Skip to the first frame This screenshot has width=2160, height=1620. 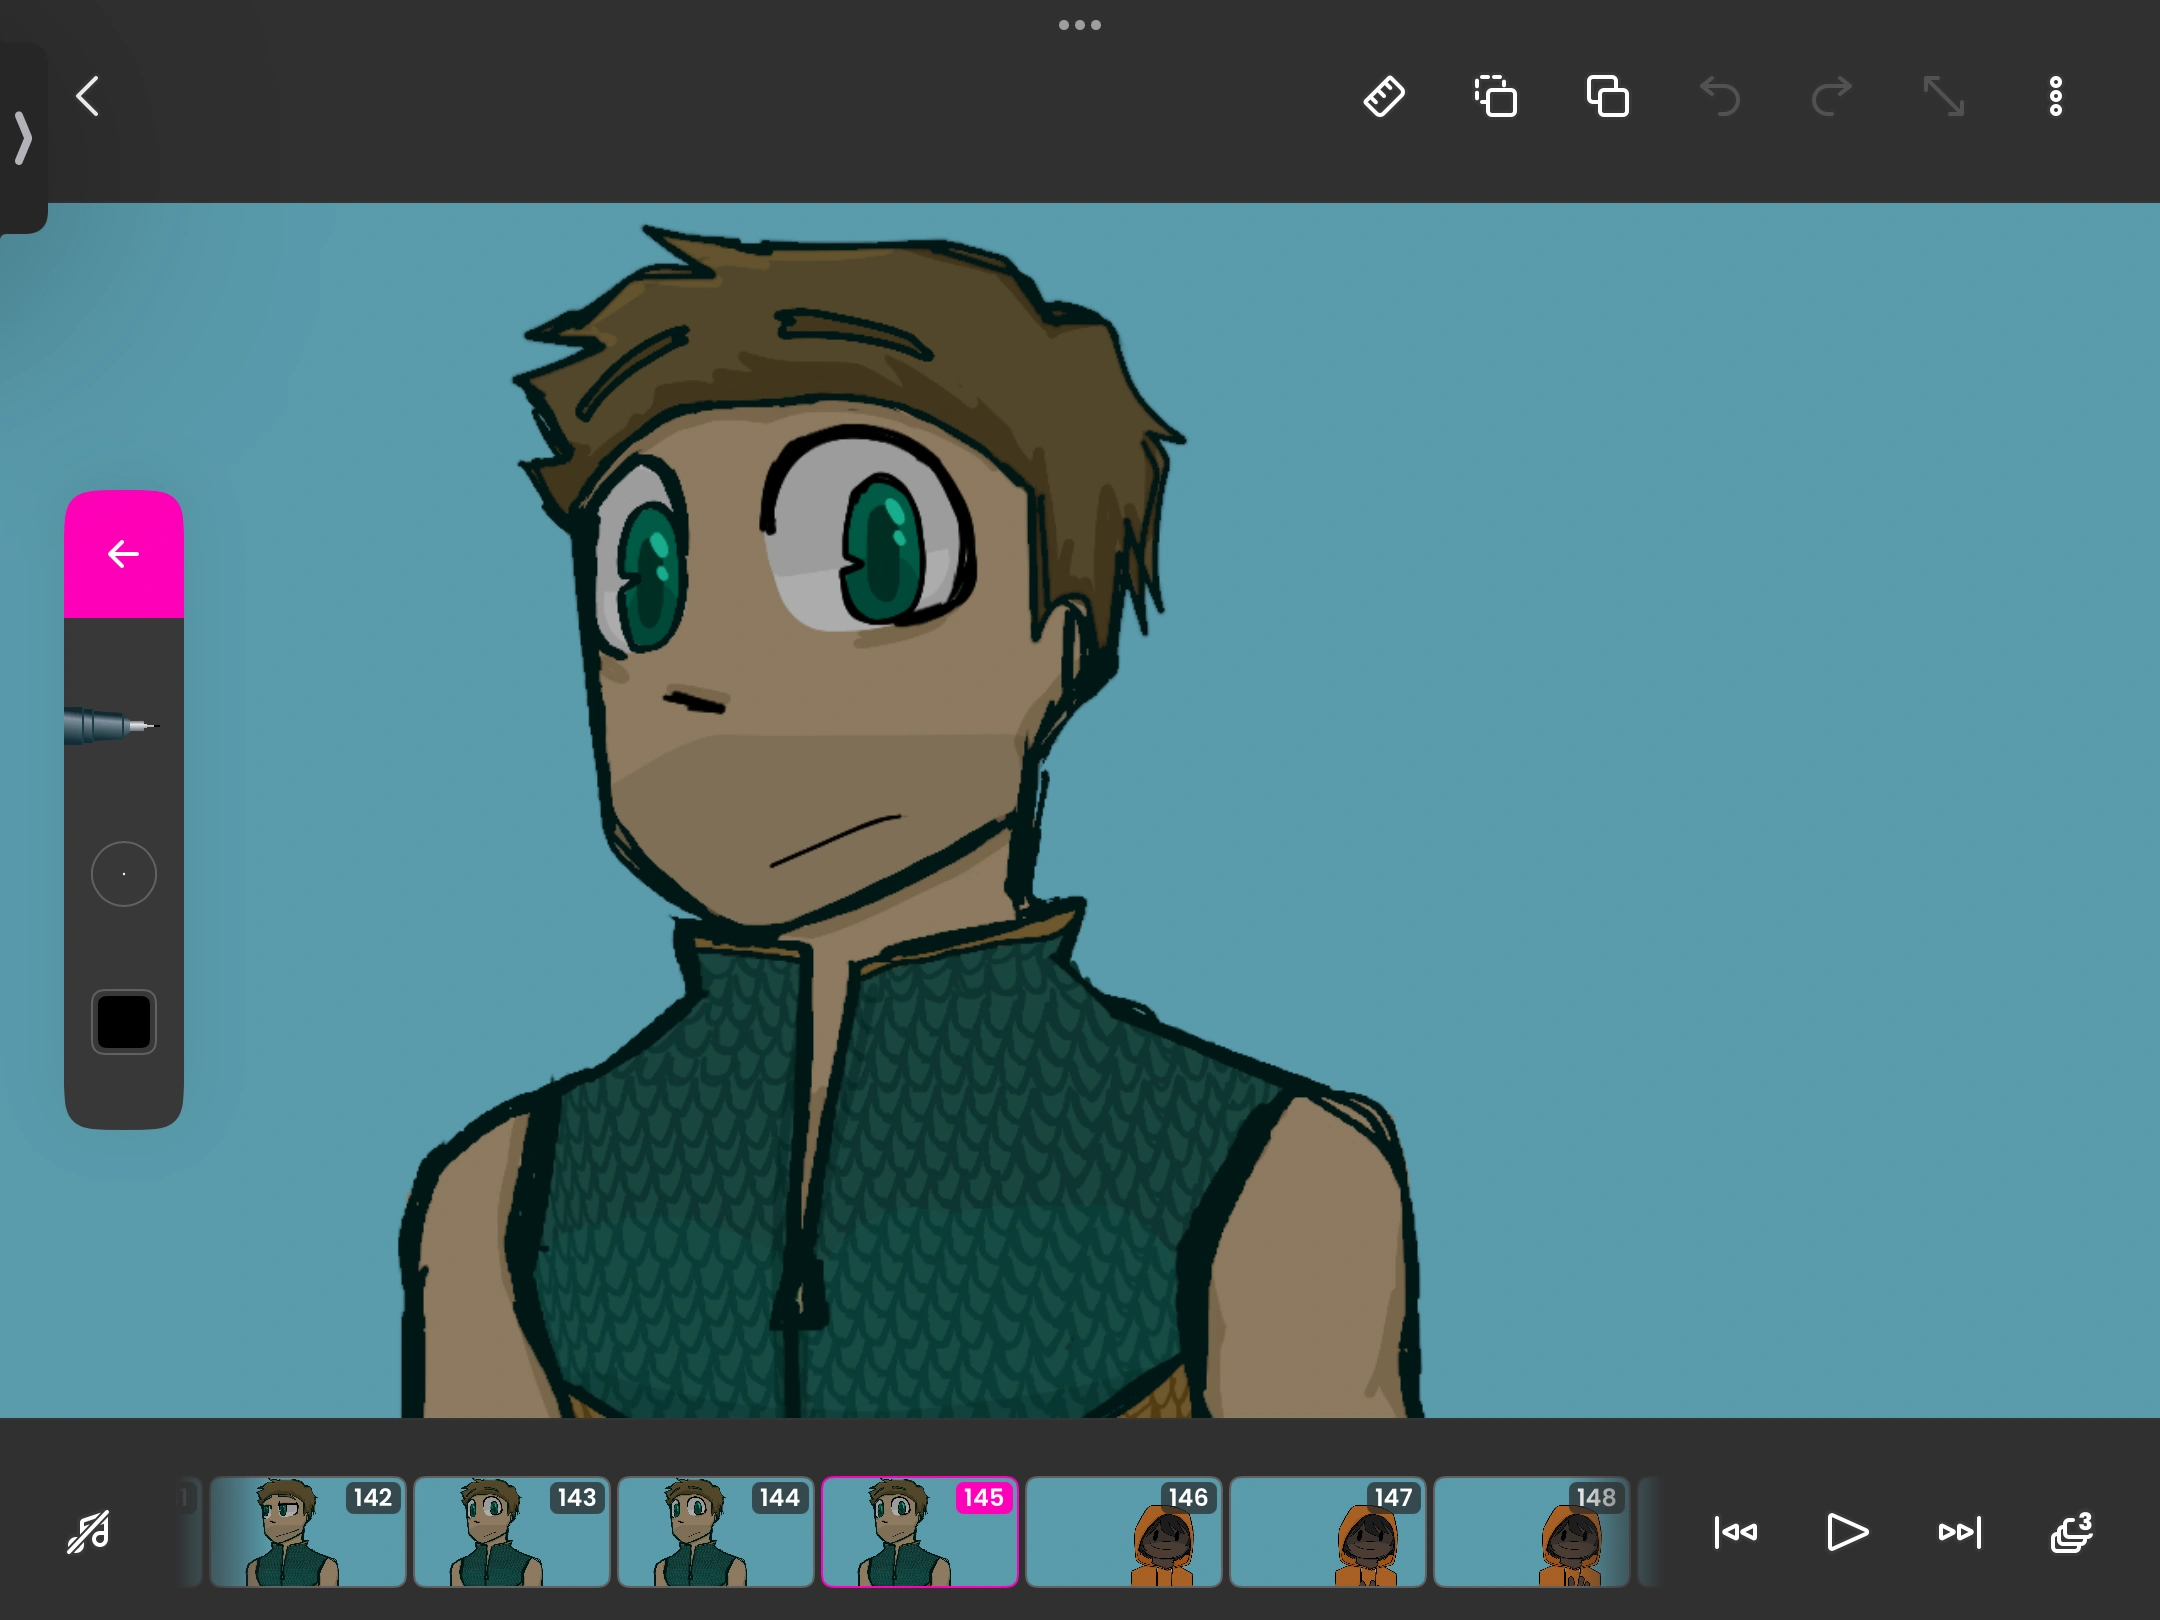pos(1735,1532)
